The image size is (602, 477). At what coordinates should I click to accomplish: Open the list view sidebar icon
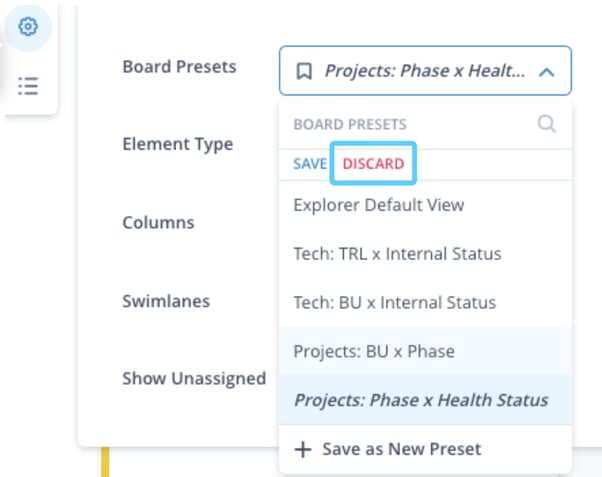click(28, 86)
